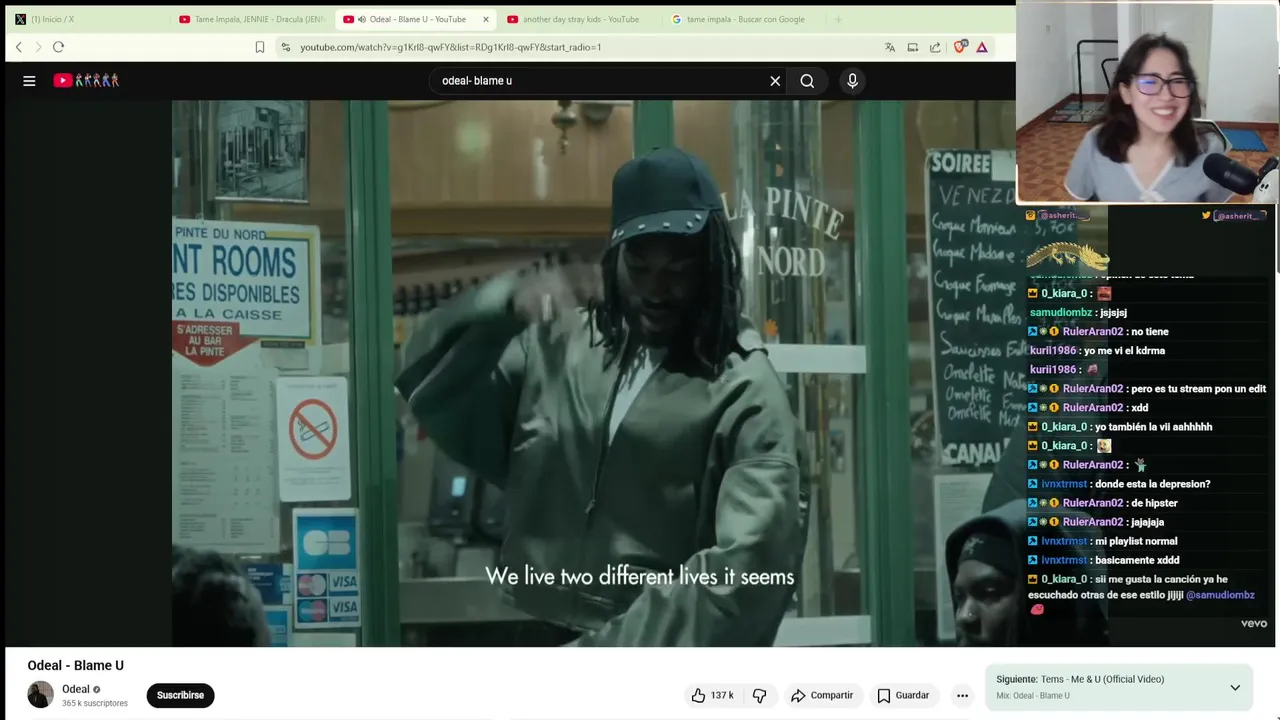Image resolution: width=1280 pixels, height=720 pixels.
Task: Click the 365 k suscriptores text
Action: click(x=95, y=704)
